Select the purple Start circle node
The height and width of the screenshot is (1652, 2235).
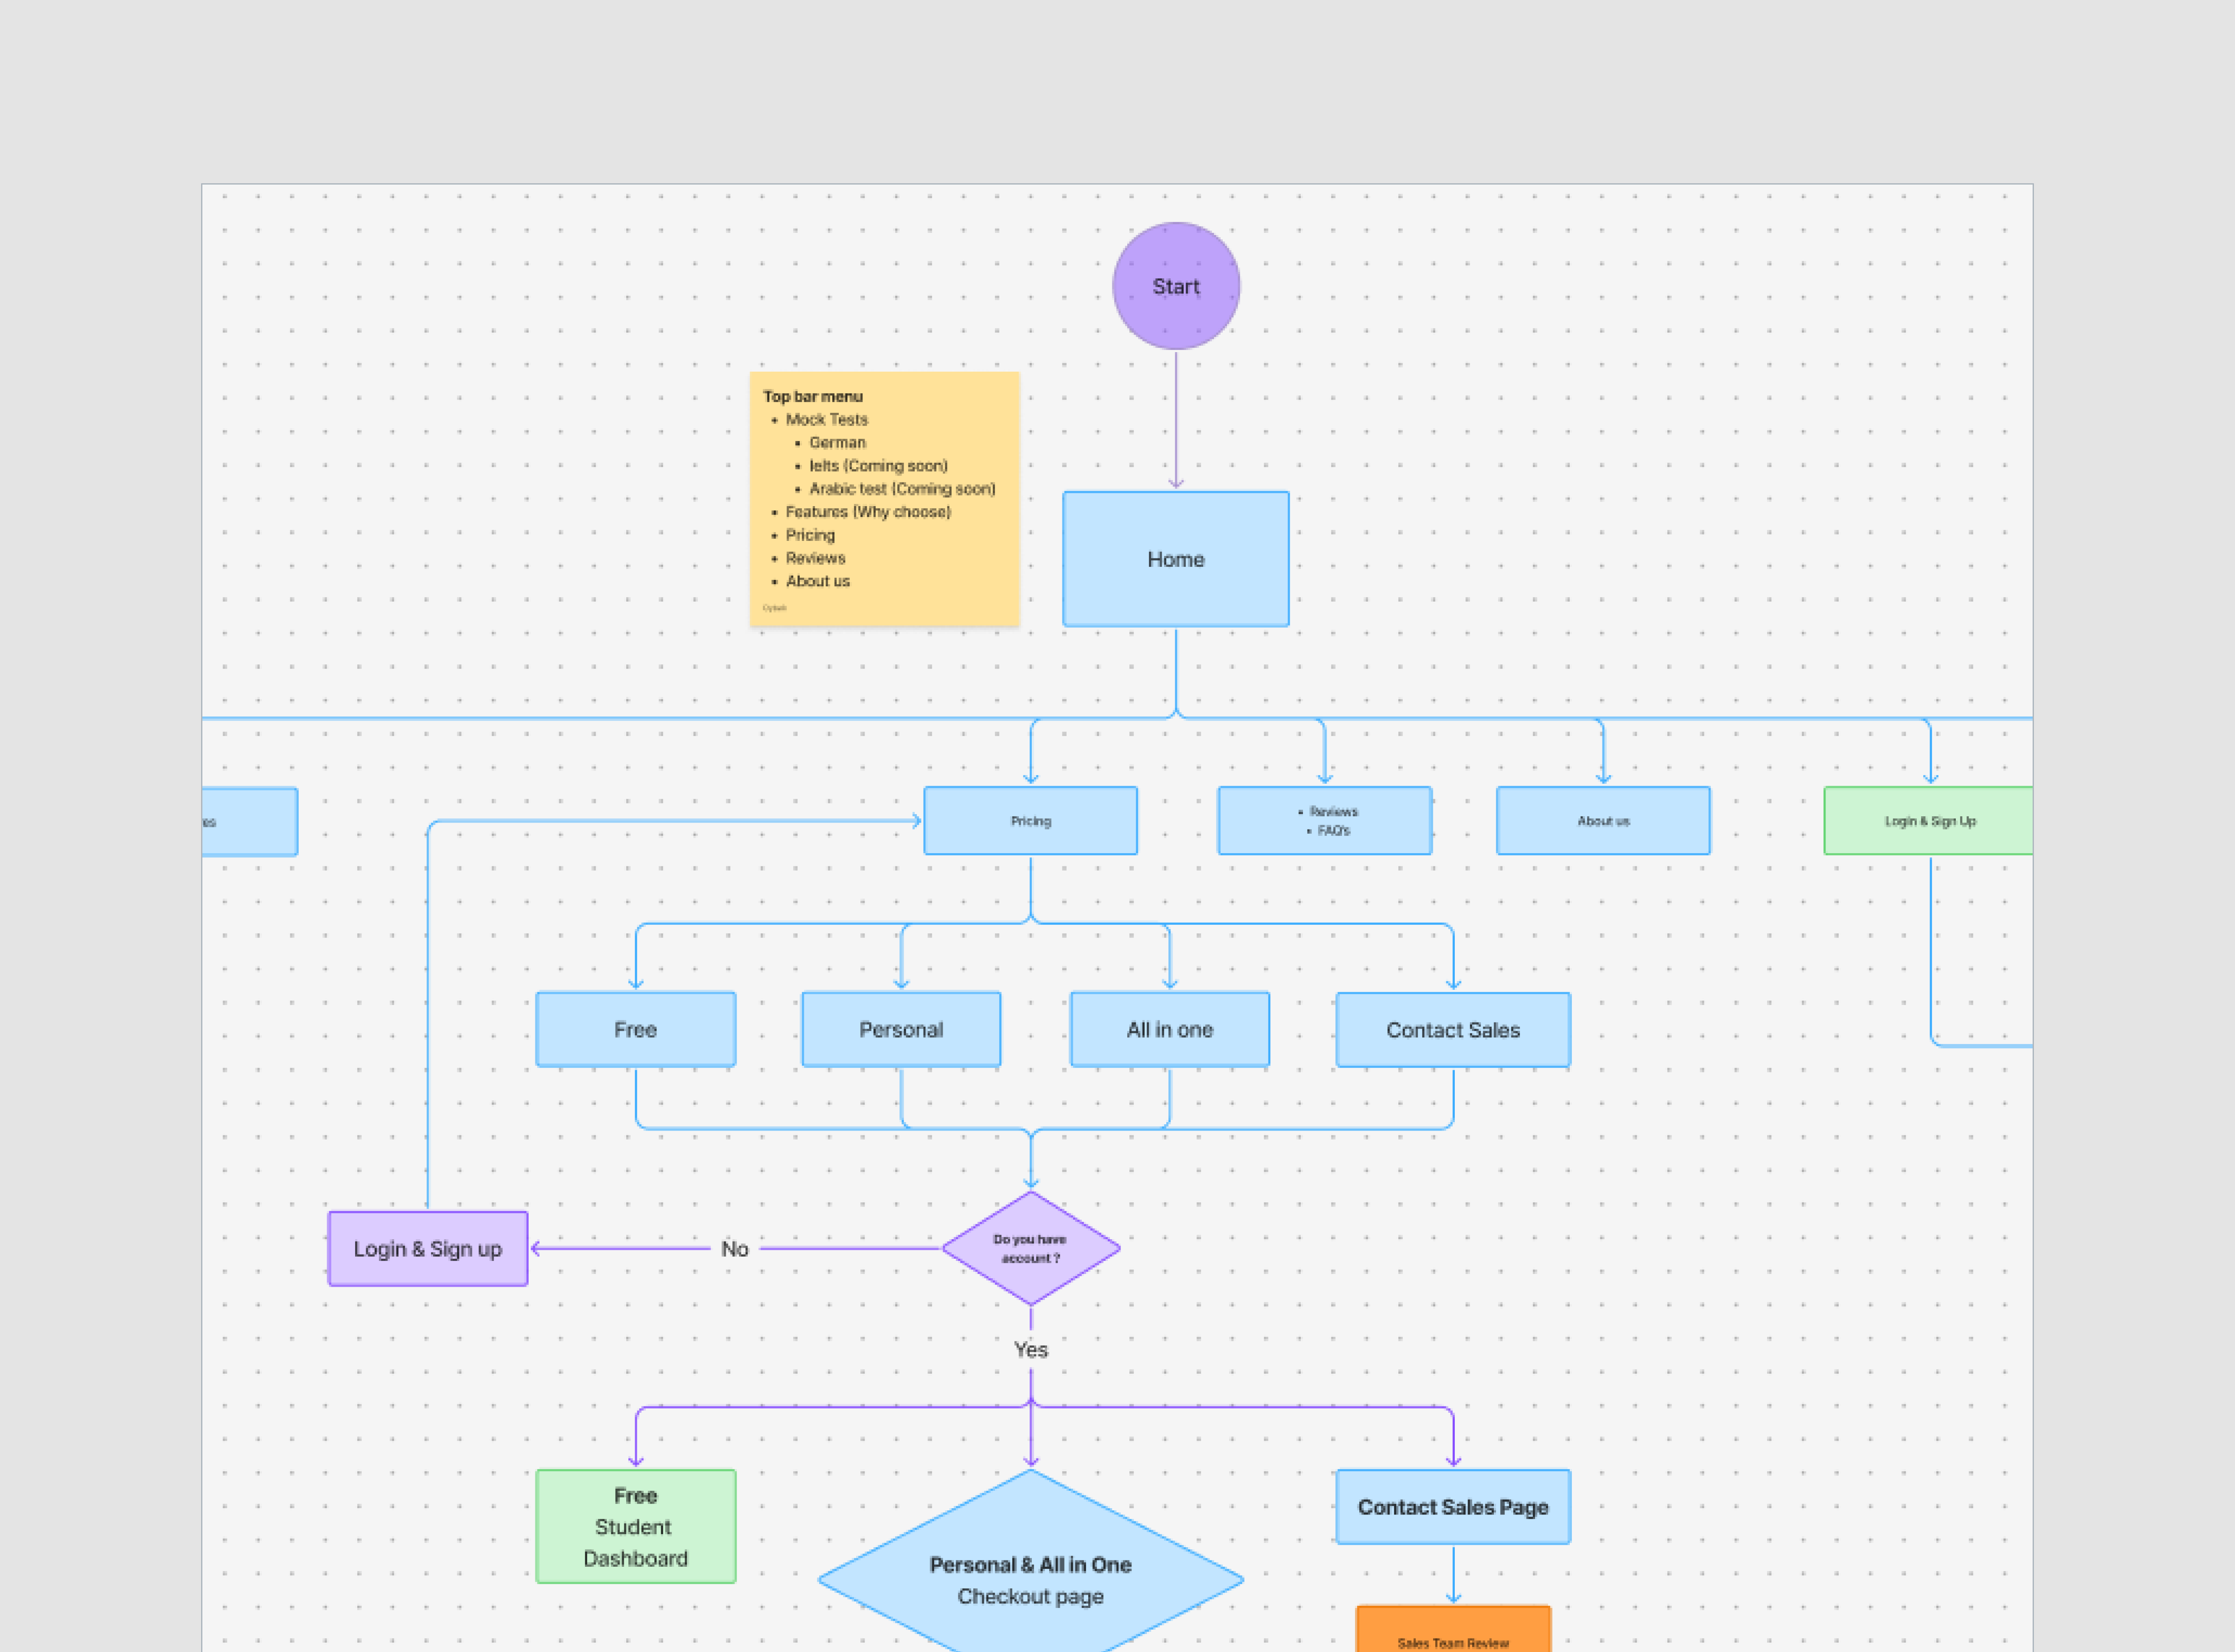[x=1176, y=286]
